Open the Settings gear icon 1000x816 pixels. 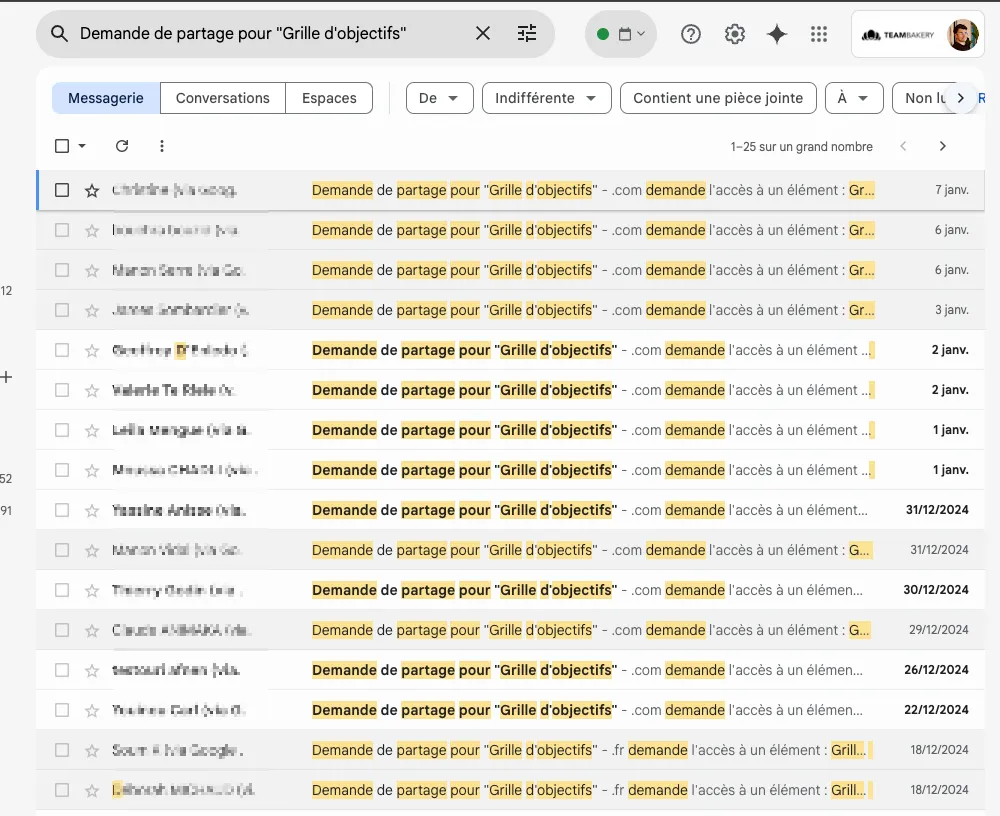point(735,34)
